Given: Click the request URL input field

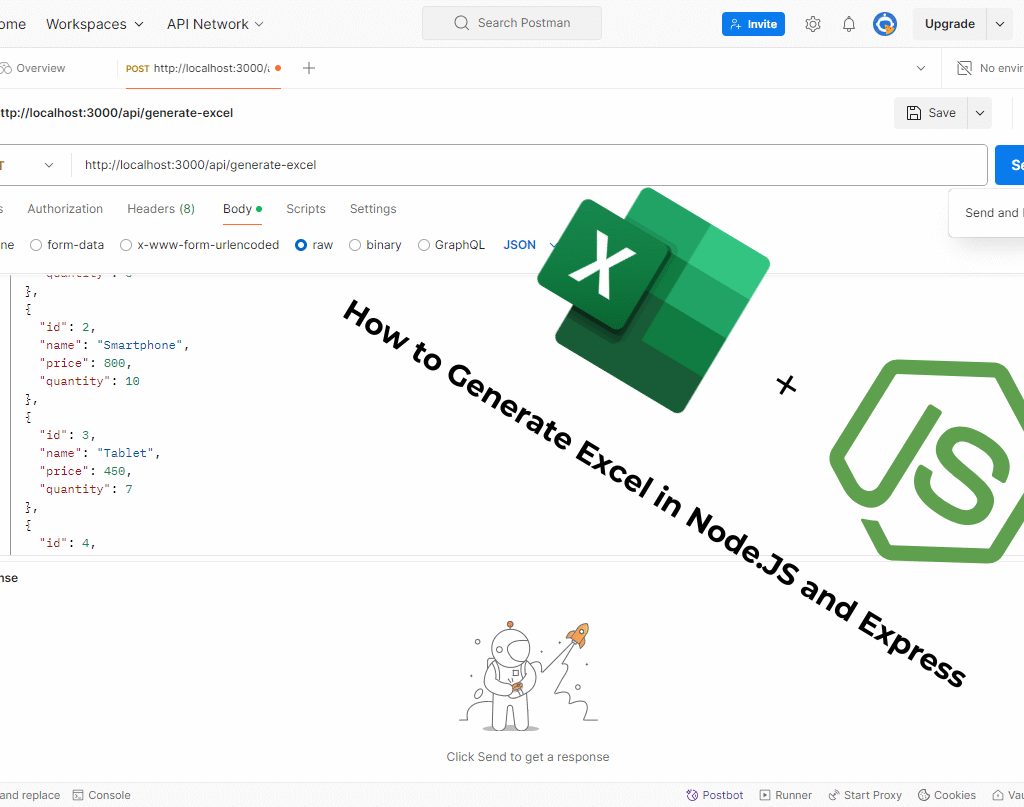Looking at the screenshot, I should tap(529, 165).
